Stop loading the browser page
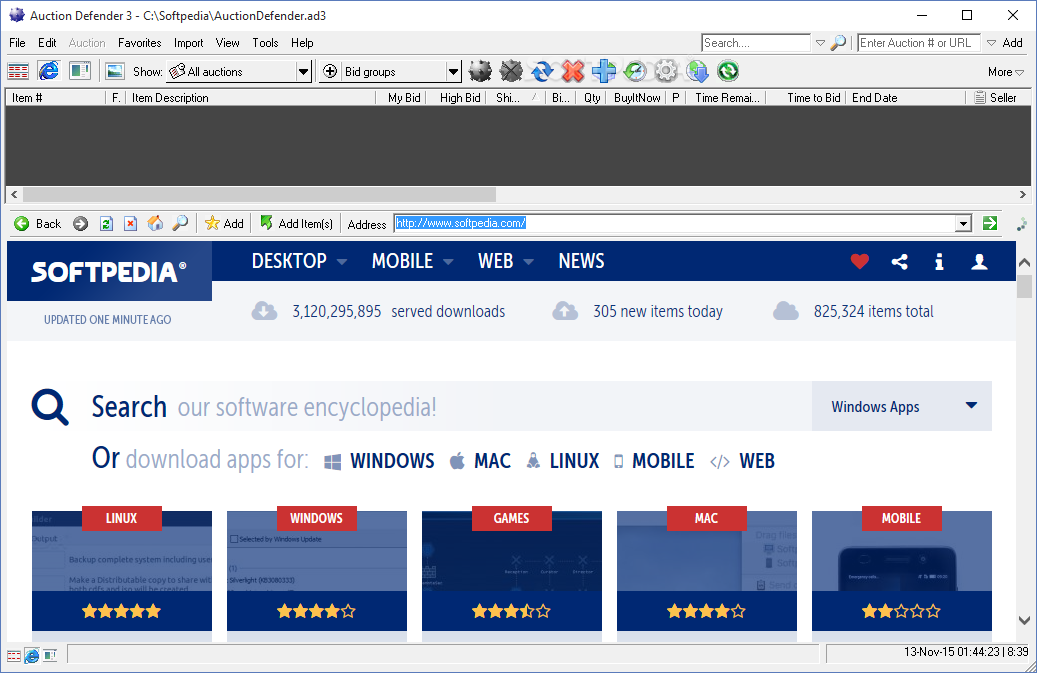Screen dimensions: 1037x673 click(130, 223)
